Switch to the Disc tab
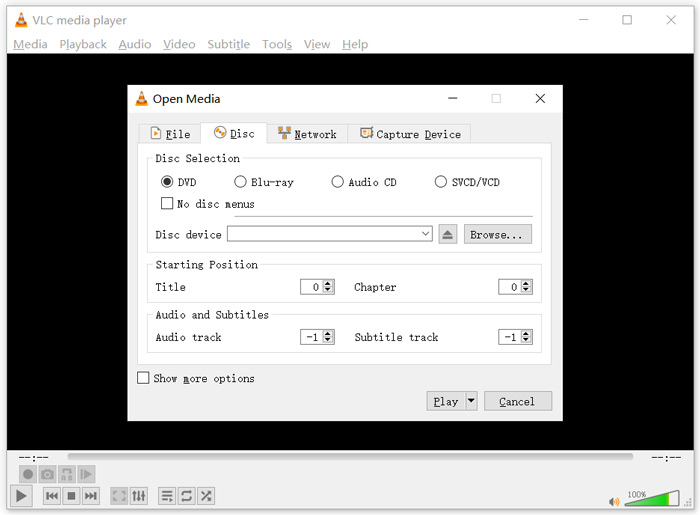 [x=234, y=133]
